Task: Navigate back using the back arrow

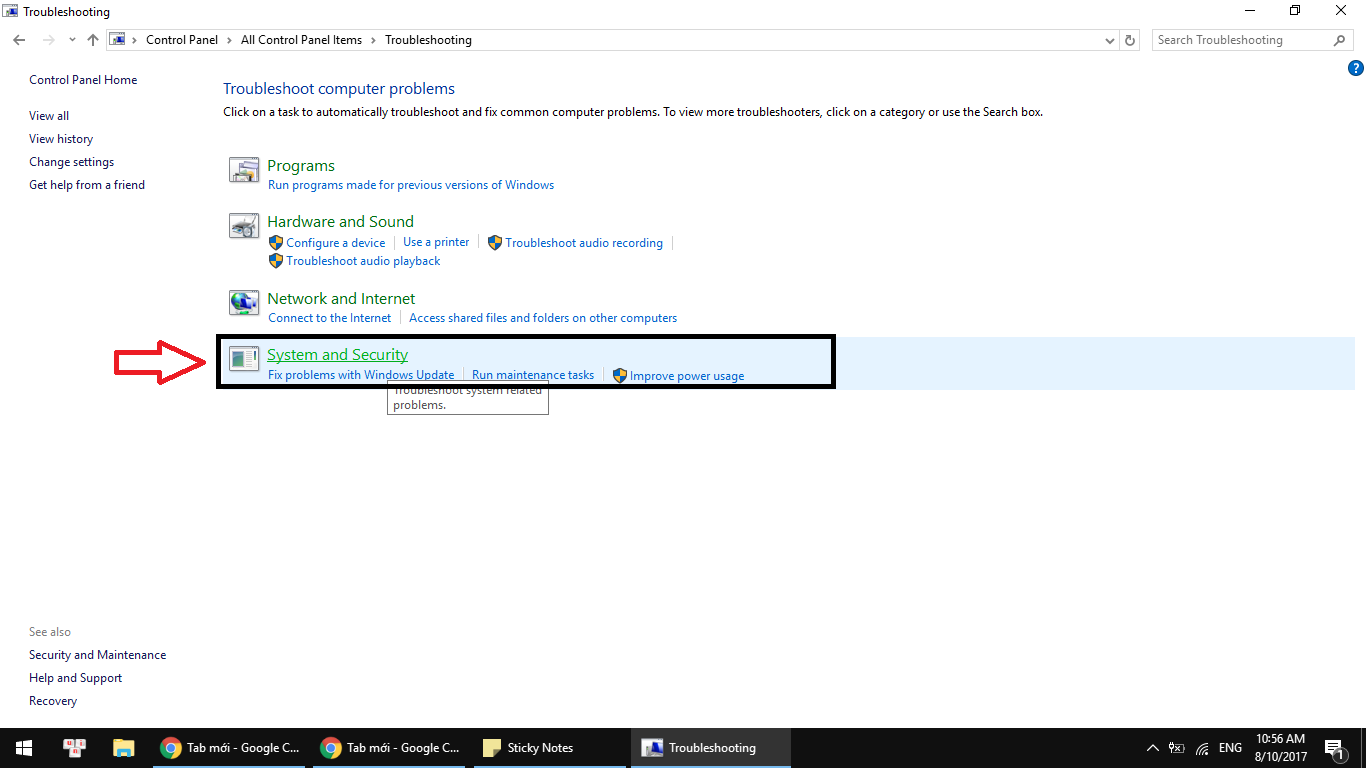Action: pos(19,40)
